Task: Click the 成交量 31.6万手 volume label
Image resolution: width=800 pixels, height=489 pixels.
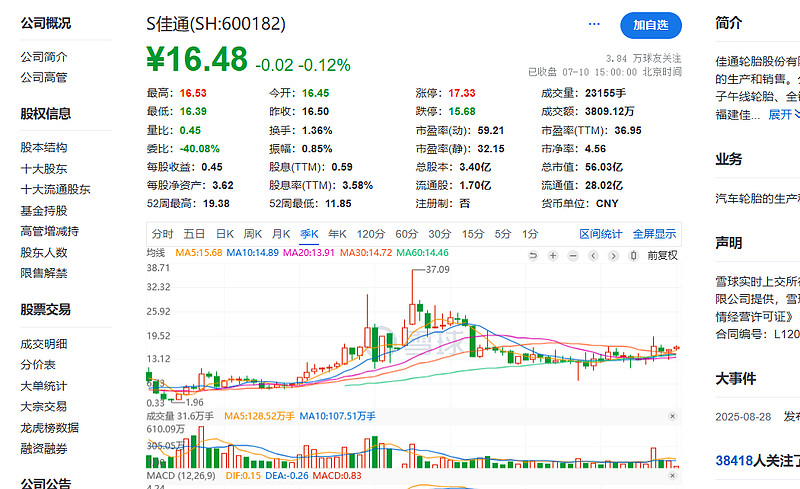Action: 180,416
